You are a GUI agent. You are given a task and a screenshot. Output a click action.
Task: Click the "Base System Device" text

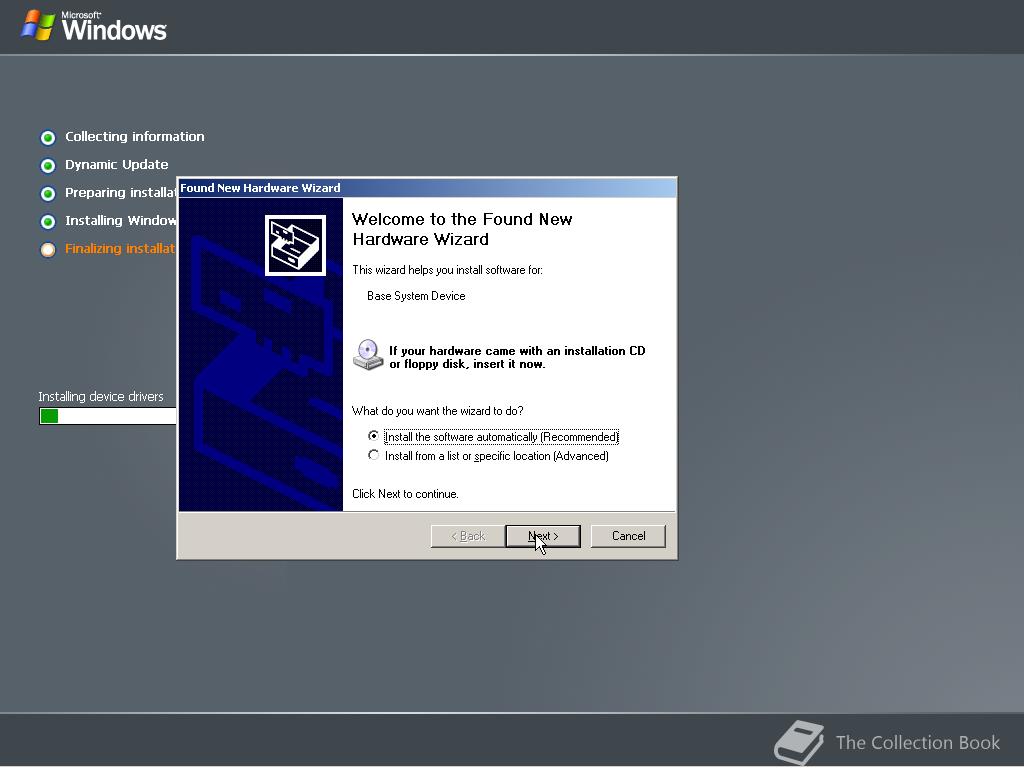[x=416, y=296]
